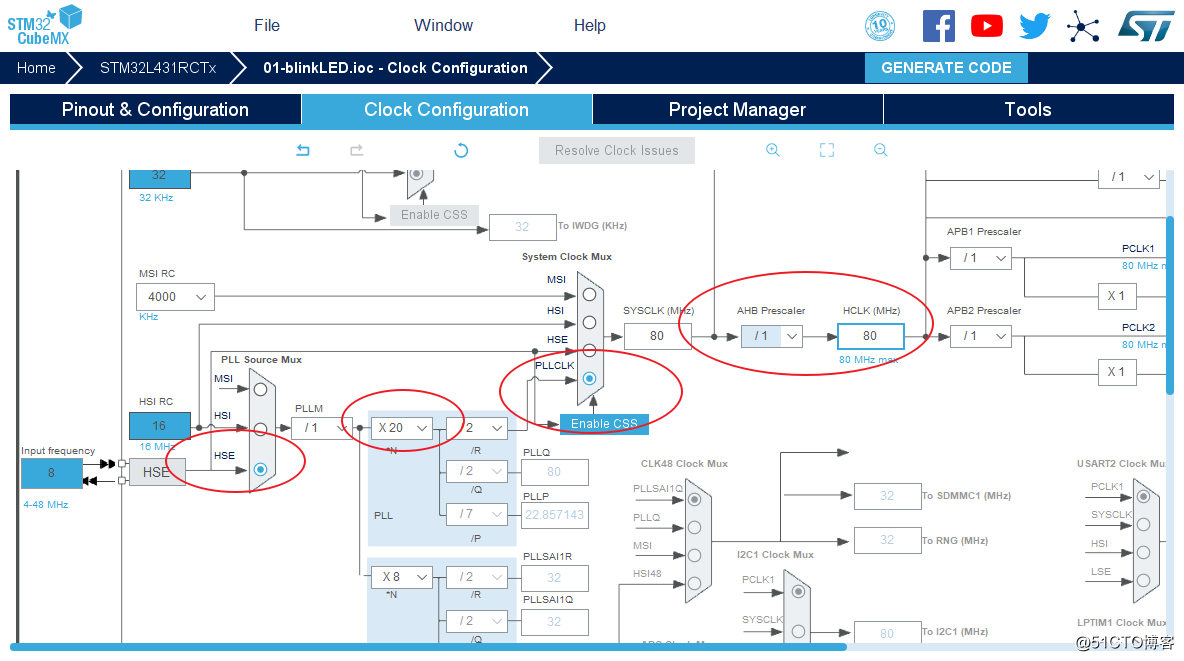Open the APB2 Prescaler dropdown

981,336
